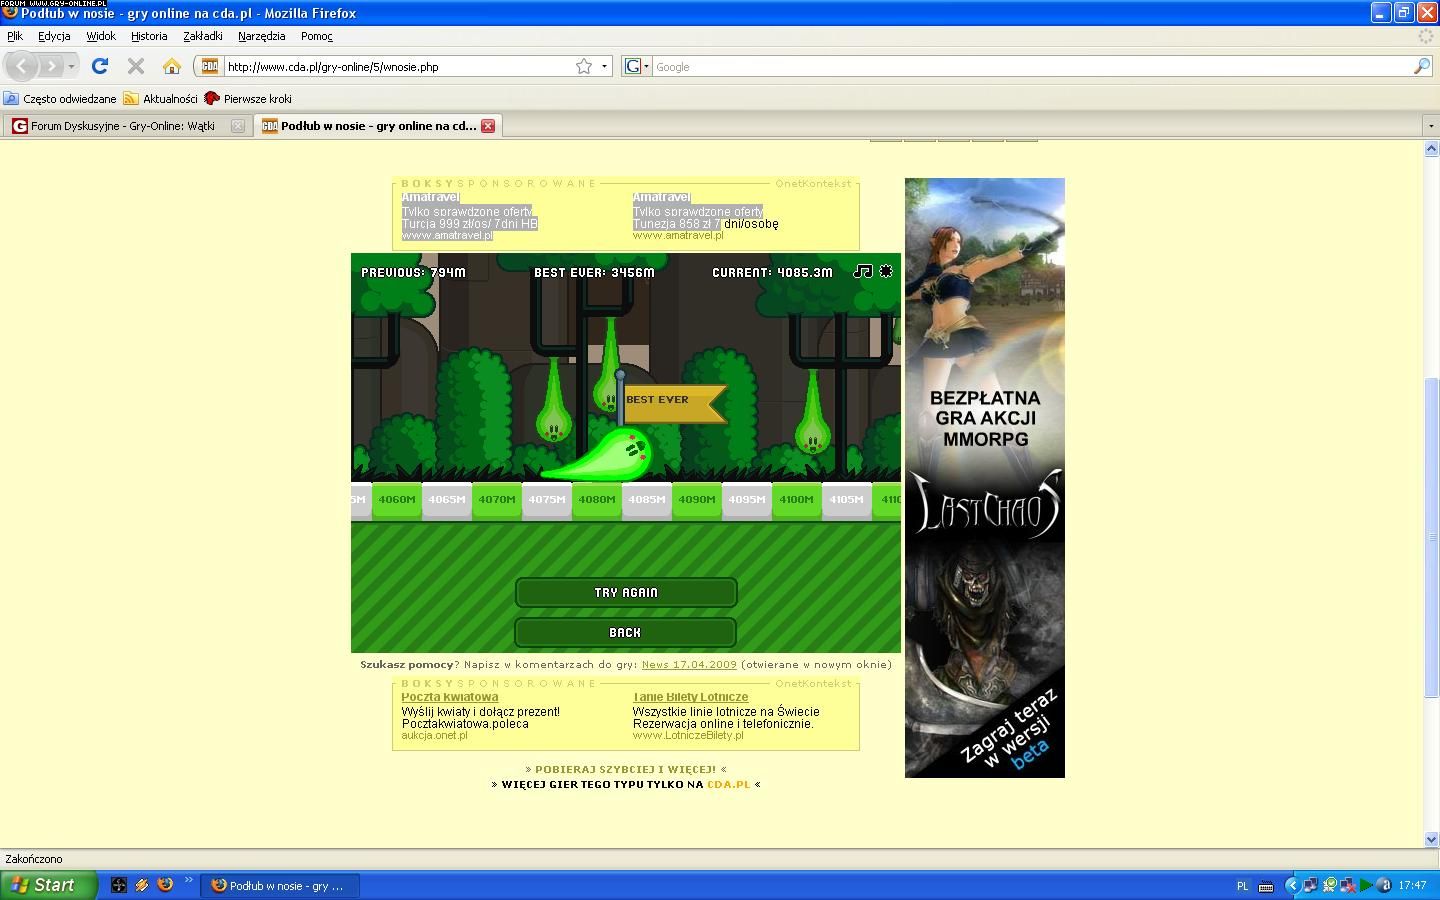The image size is (1440, 900).
Task: Click the taskbar clock 17:47
Action: point(1412,885)
